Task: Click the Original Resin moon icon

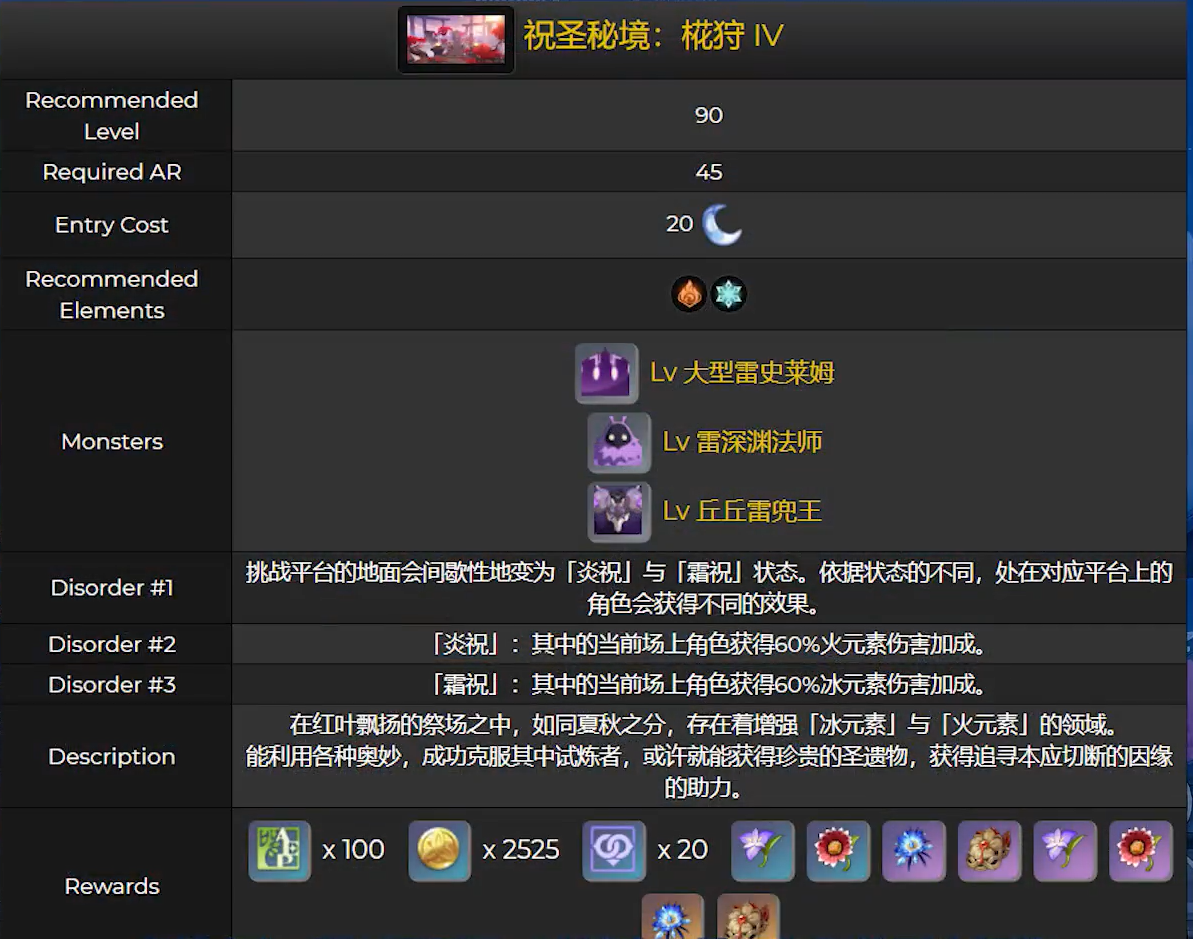Action: pyautogui.click(x=721, y=224)
